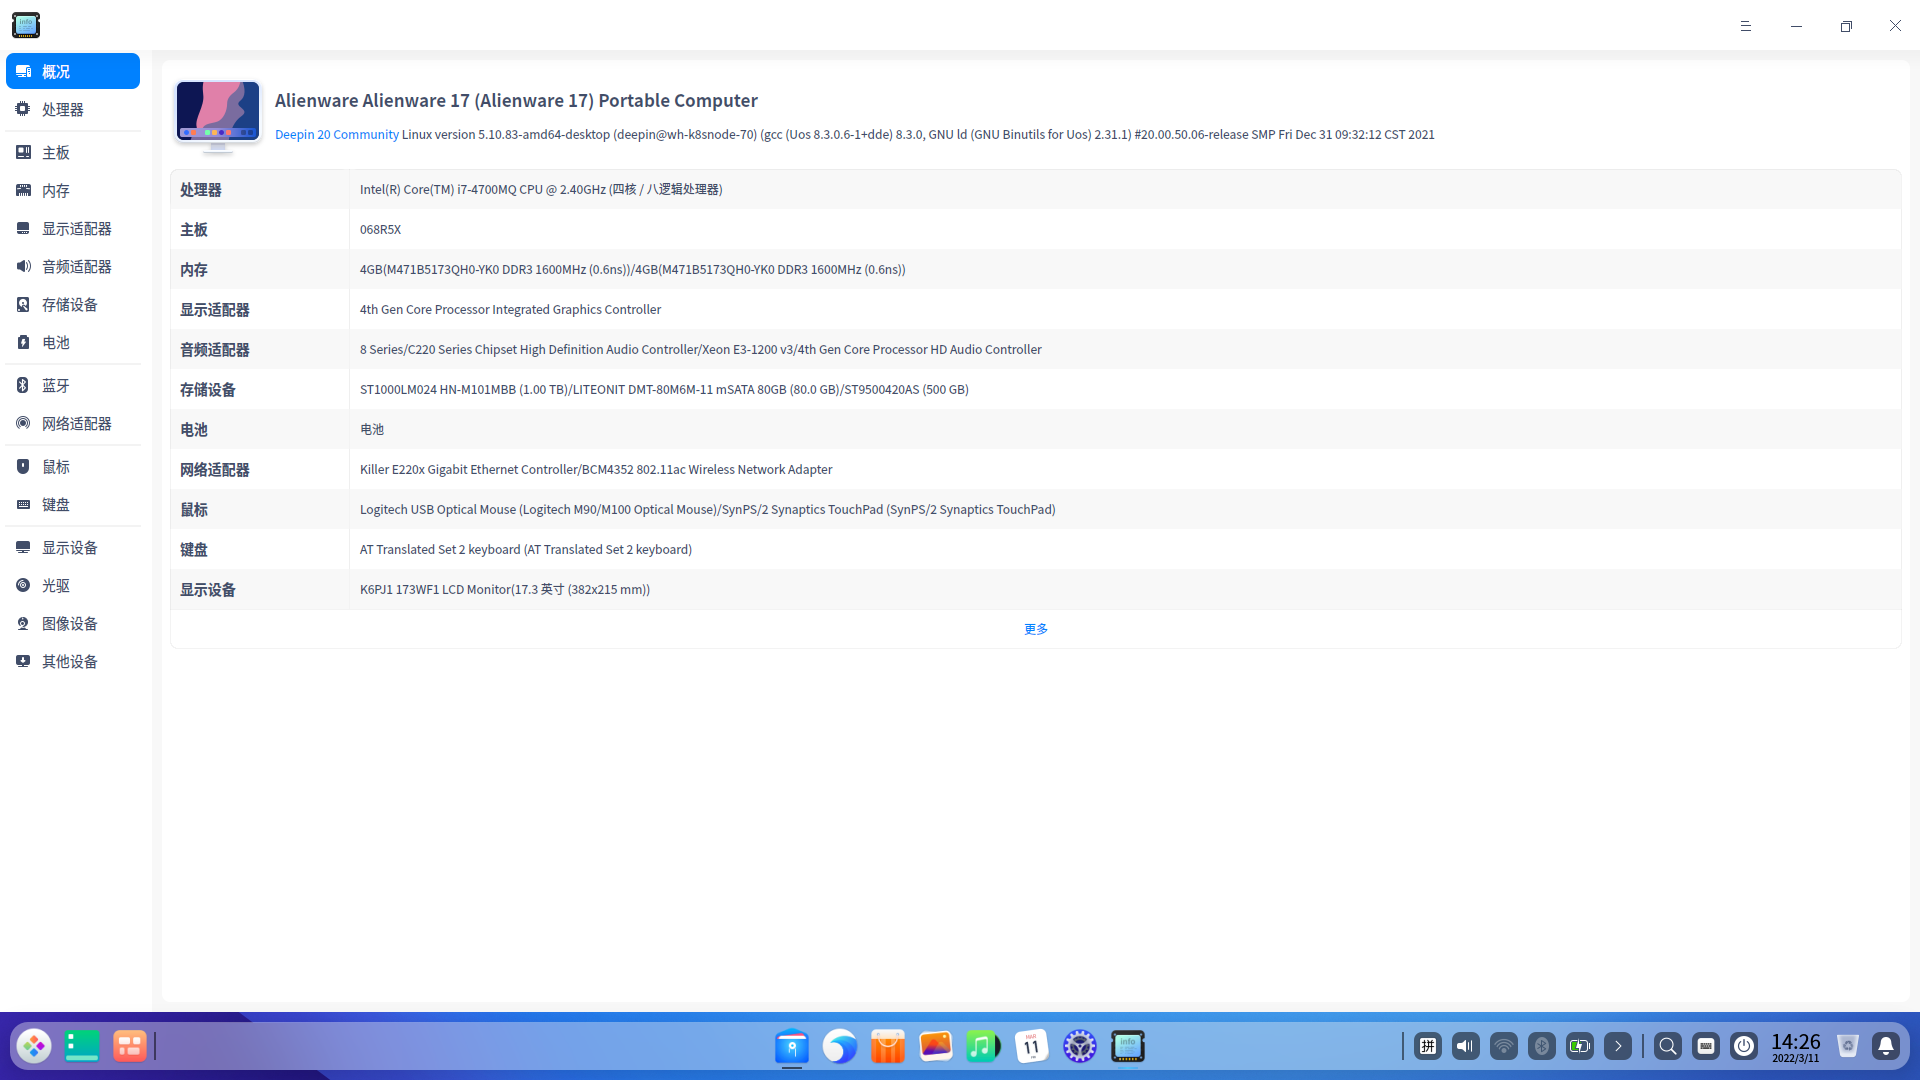Open 音频适配器 audio adapter section
The image size is (1920, 1080).
pyautogui.click(x=76, y=267)
